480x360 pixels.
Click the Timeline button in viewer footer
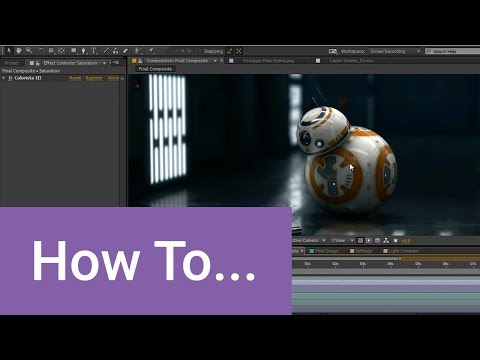[378, 240]
